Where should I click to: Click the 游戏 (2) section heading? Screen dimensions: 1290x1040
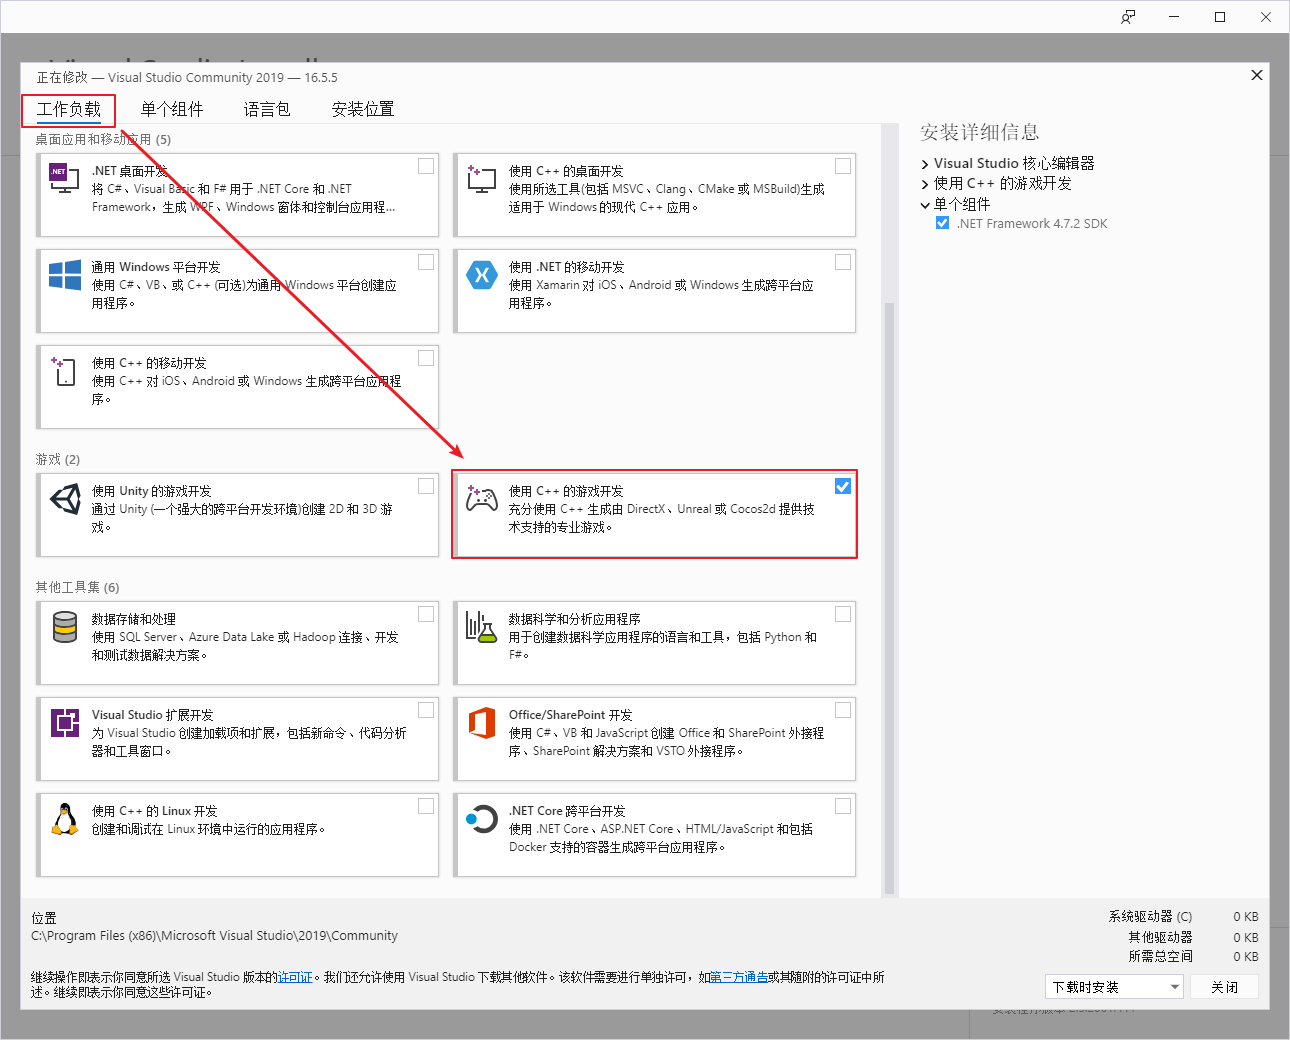coord(58,459)
